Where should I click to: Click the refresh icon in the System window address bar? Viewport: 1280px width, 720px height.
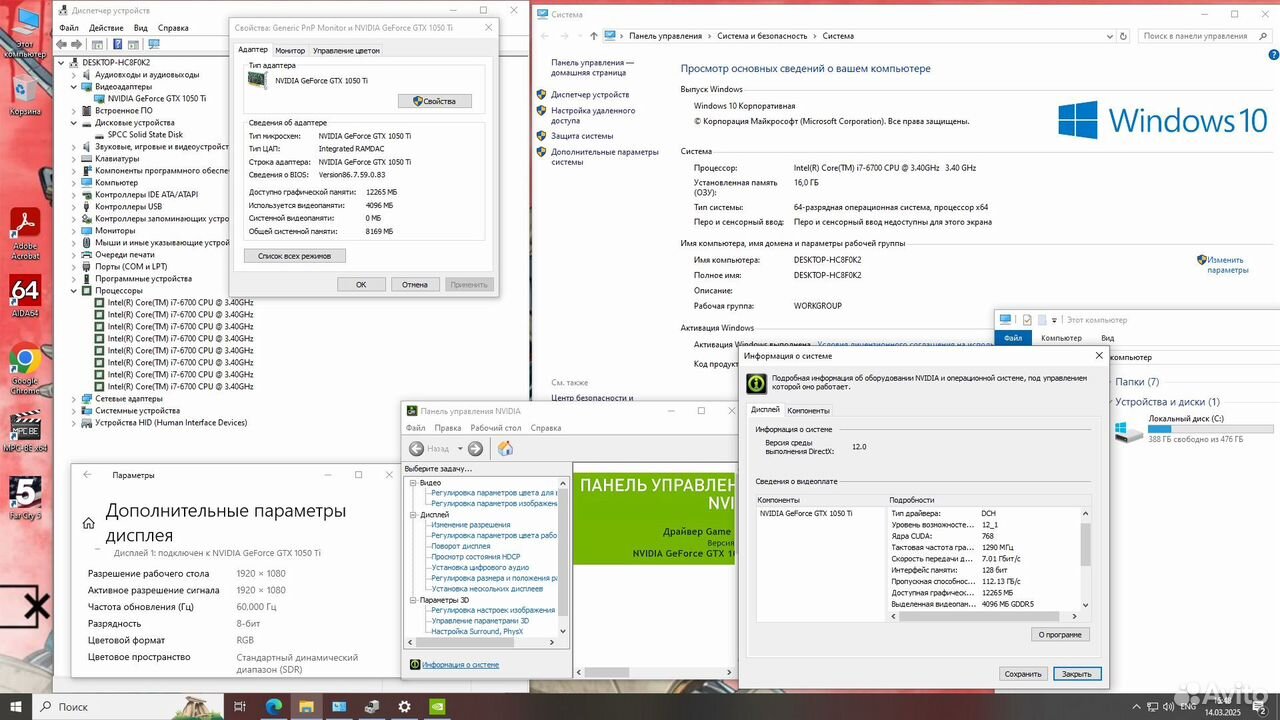pyautogui.click(x=1124, y=36)
